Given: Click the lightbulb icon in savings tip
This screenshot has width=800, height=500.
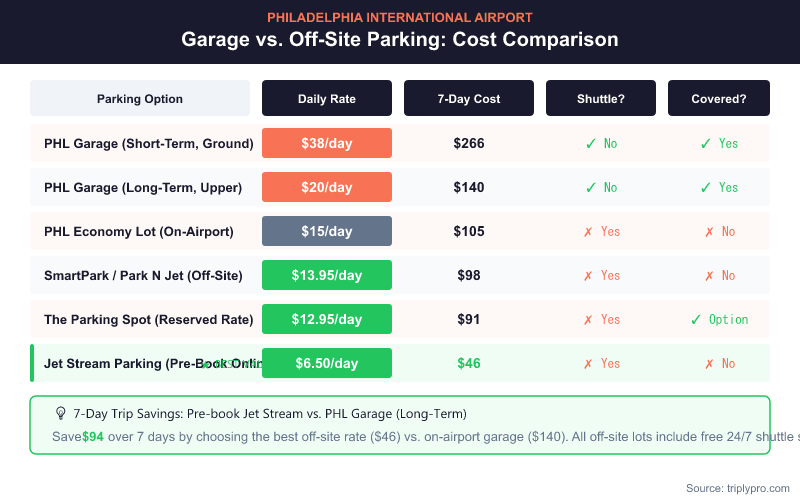Looking at the screenshot, I should pyautogui.click(x=60, y=413).
